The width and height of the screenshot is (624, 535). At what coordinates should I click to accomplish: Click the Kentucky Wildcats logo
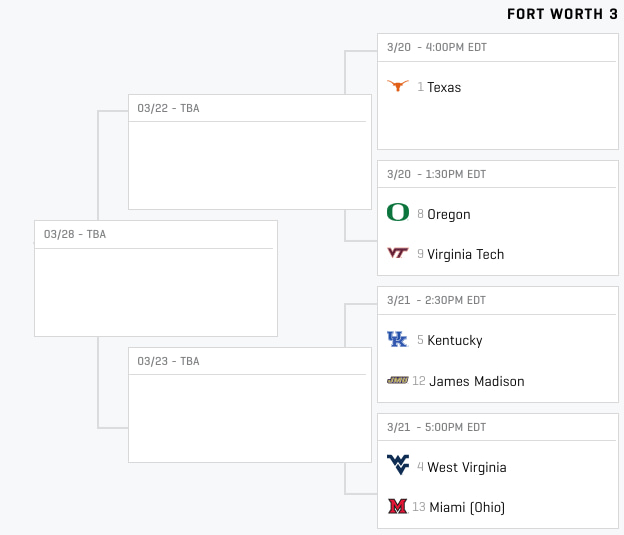click(x=398, y=340)
